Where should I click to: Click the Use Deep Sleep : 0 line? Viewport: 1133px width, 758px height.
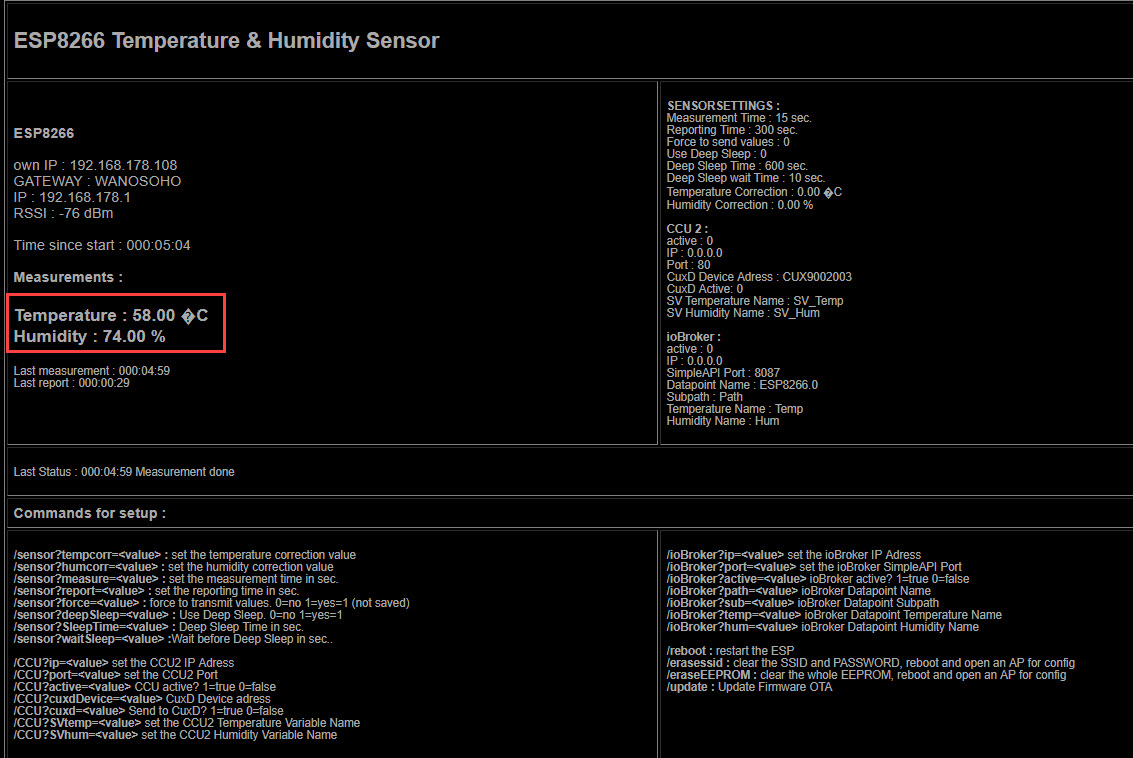pos(717,154)
